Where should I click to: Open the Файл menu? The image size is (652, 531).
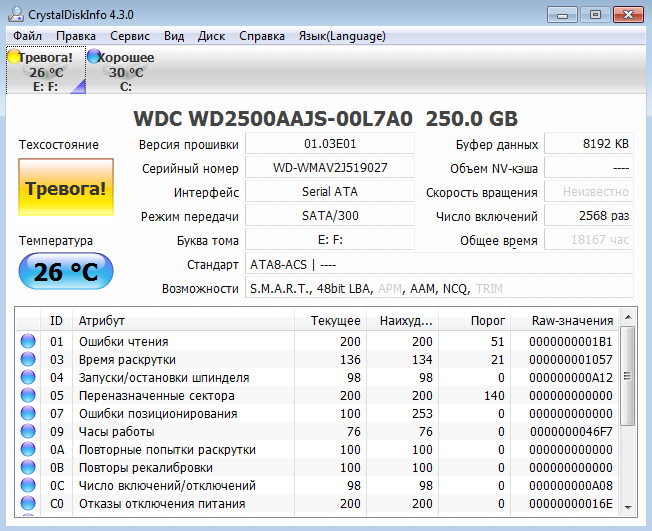(27, 36)
